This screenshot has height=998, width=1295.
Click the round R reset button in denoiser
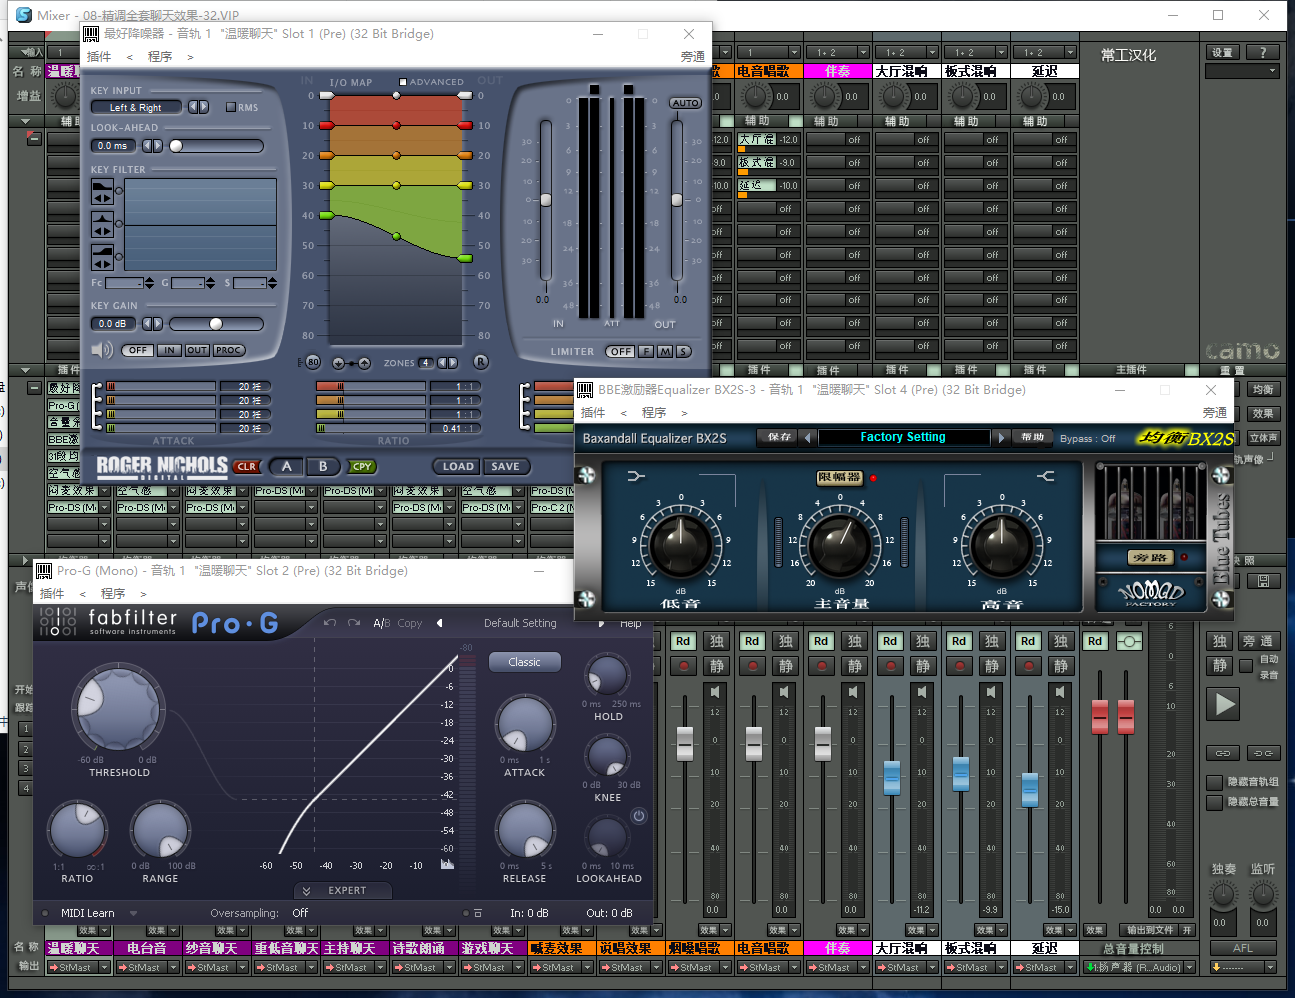tap(481, 362)
